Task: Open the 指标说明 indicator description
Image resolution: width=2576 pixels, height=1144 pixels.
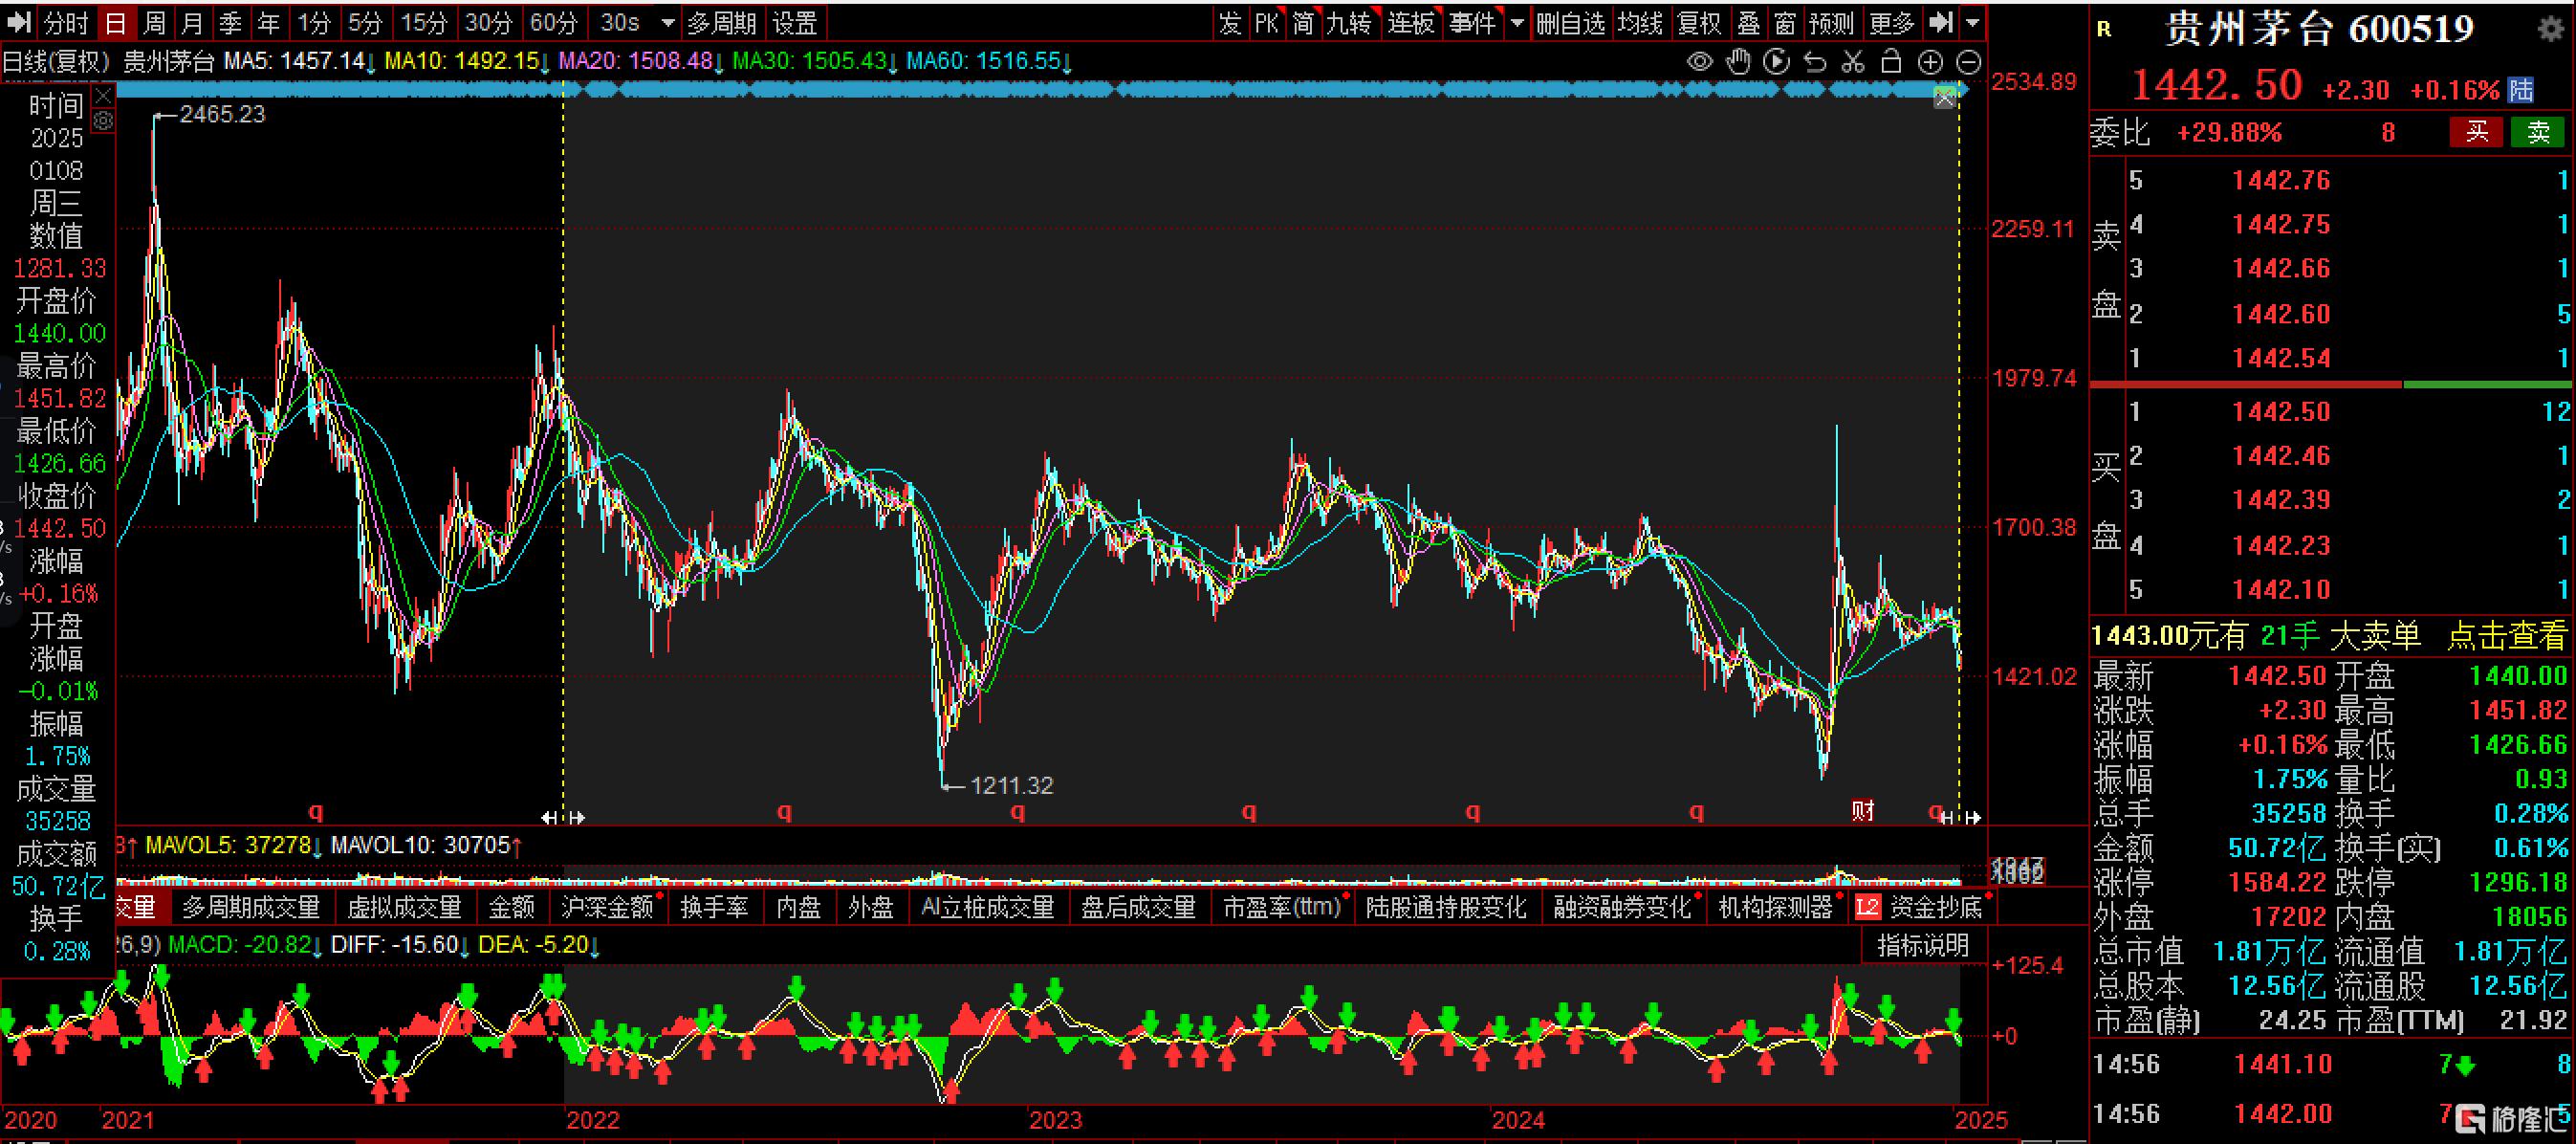Action: click(1922, 945)
